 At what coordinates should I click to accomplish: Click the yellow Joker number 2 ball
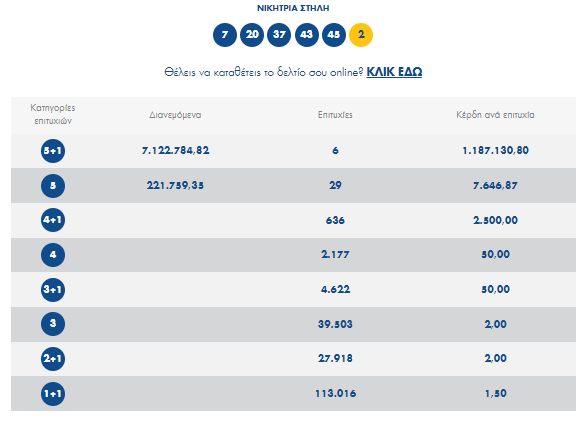tap(361, 35)
